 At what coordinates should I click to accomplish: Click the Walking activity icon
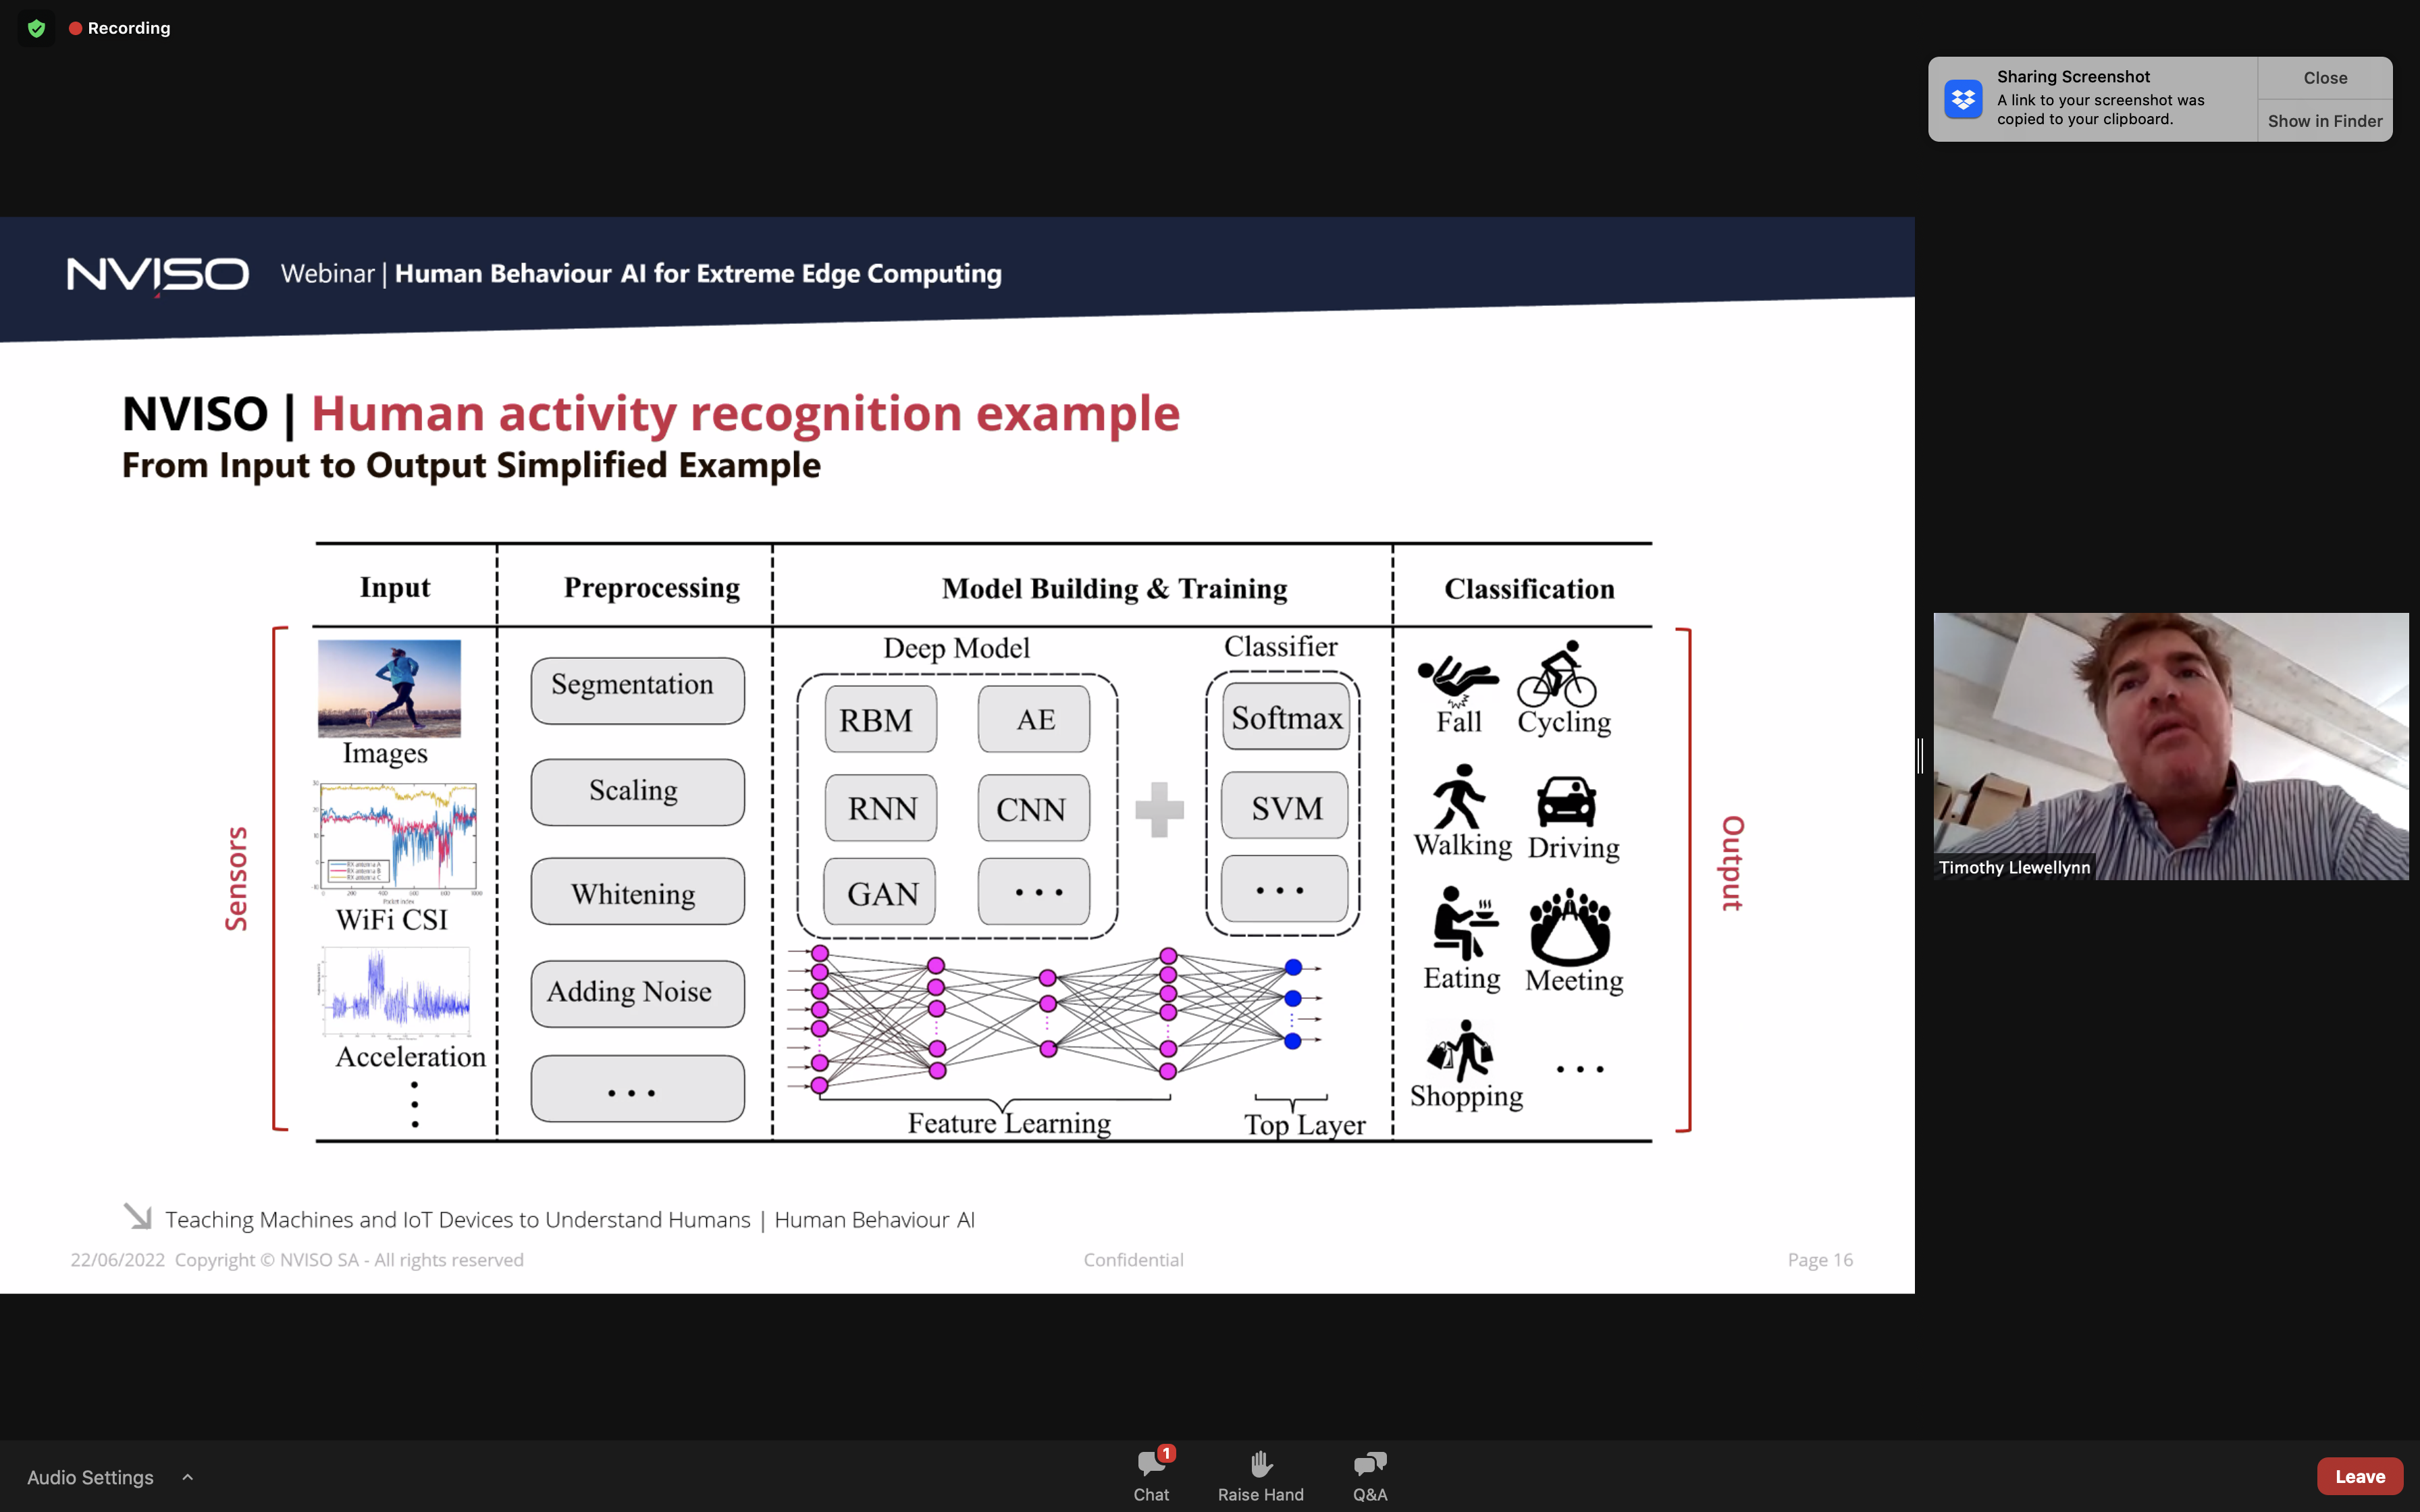[1460, 797]
